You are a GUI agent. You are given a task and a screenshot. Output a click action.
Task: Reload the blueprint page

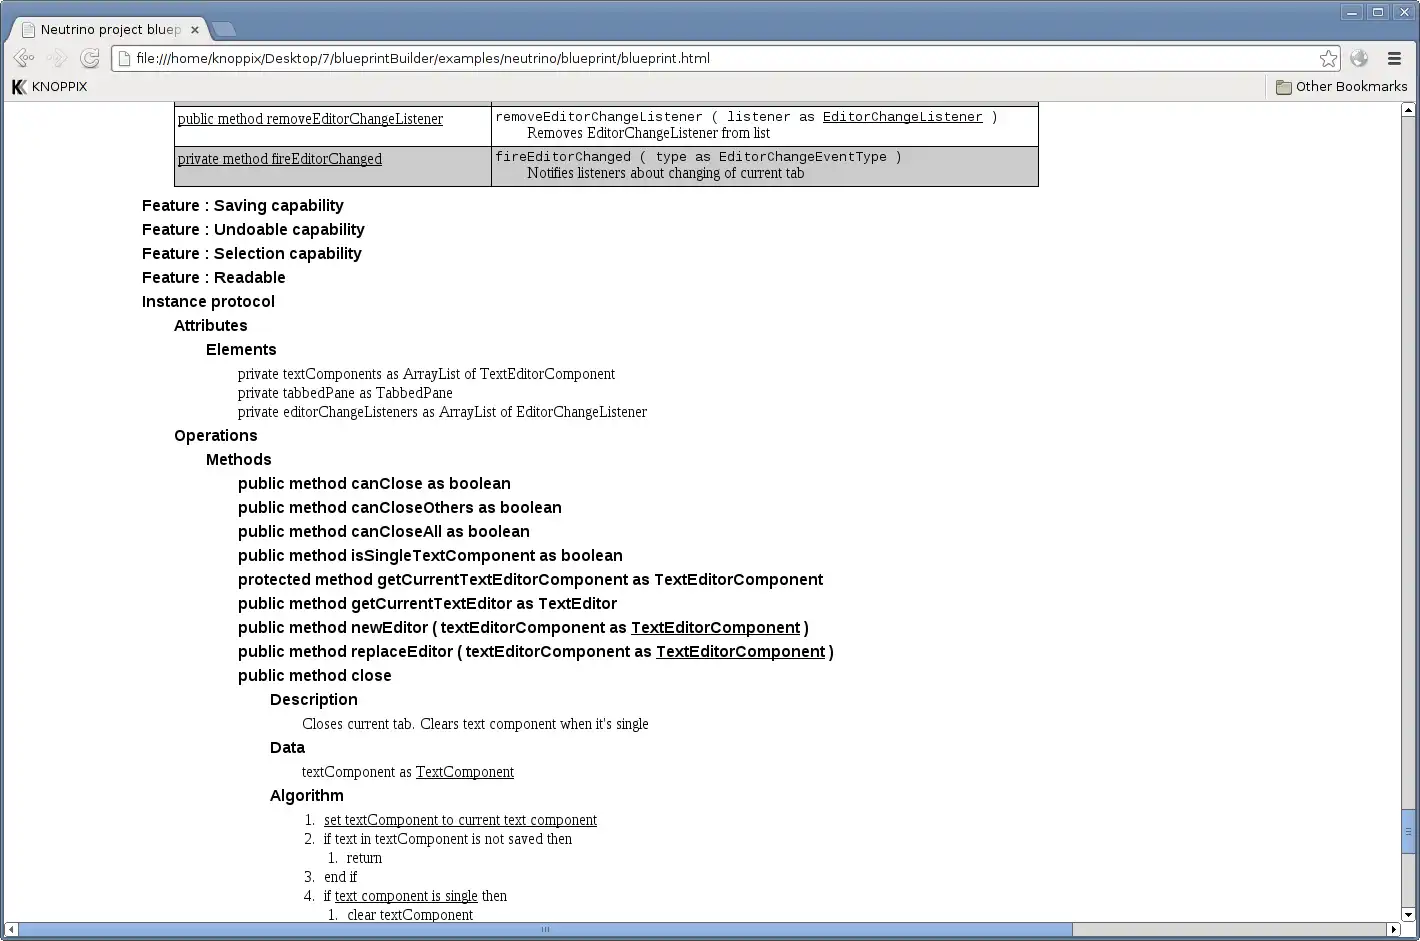point(90,59)
